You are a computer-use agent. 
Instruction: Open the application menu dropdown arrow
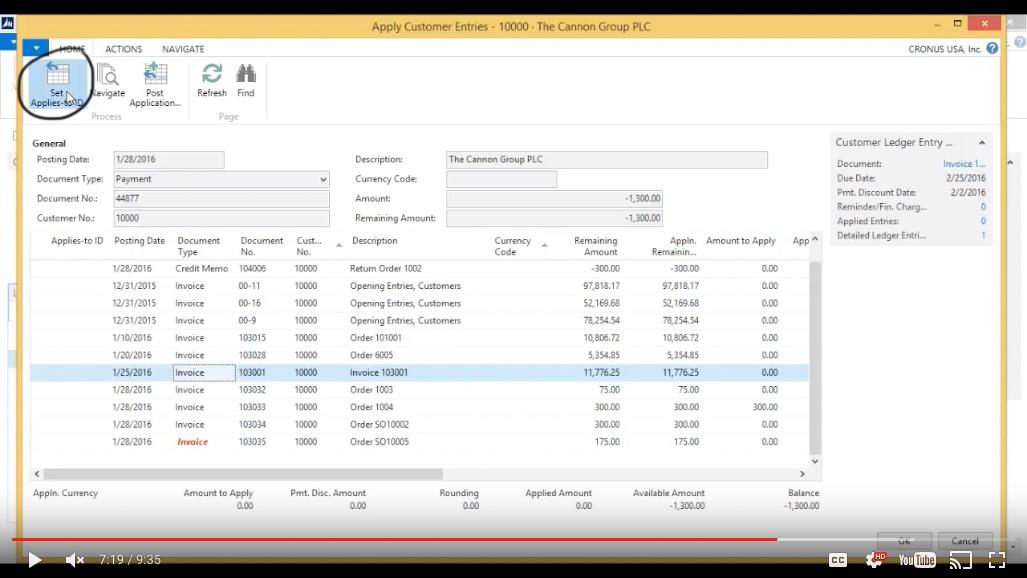coord(35,48)
